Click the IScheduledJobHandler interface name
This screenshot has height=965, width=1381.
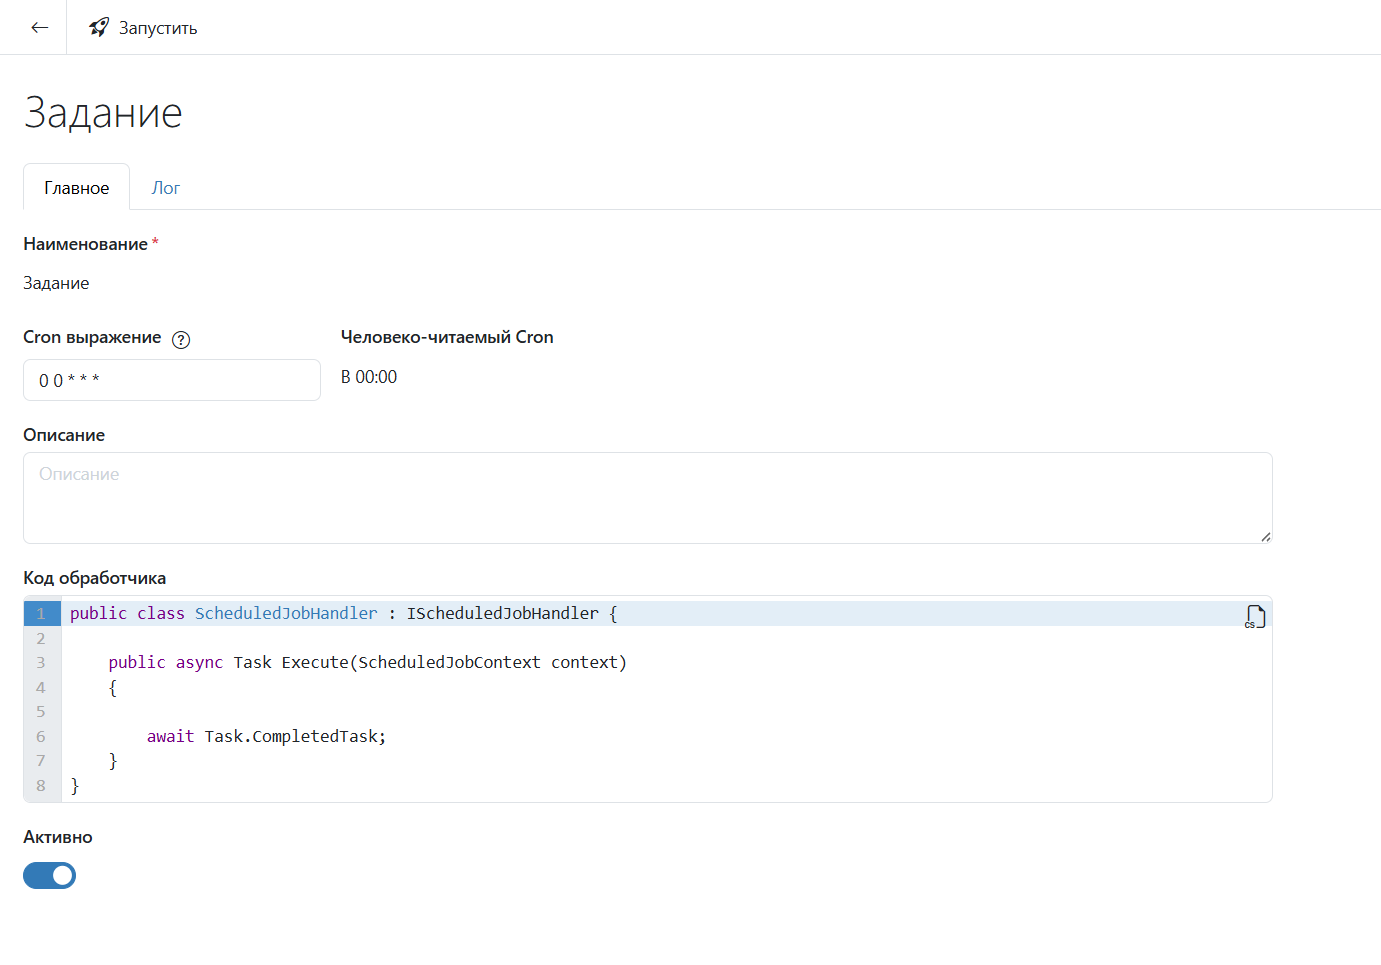click(x=502, y=614)
